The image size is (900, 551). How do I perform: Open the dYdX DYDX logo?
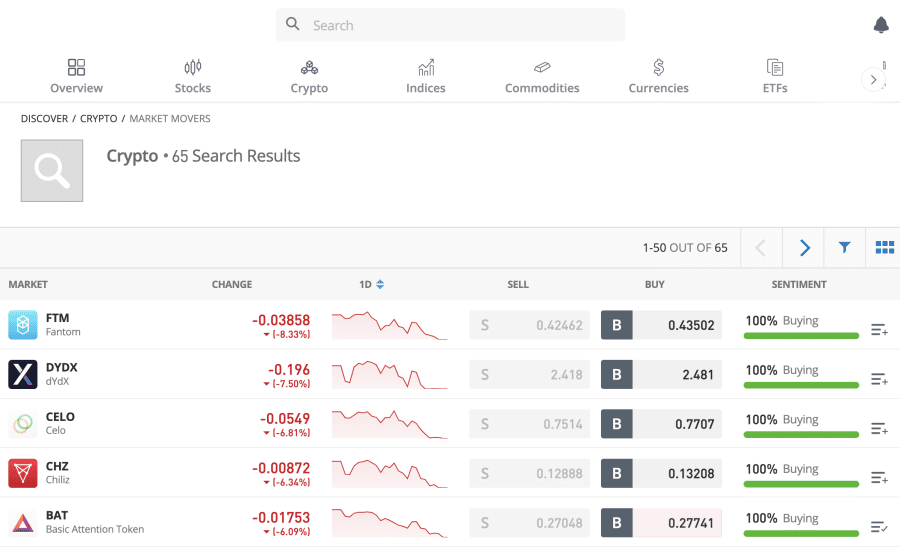23,374
